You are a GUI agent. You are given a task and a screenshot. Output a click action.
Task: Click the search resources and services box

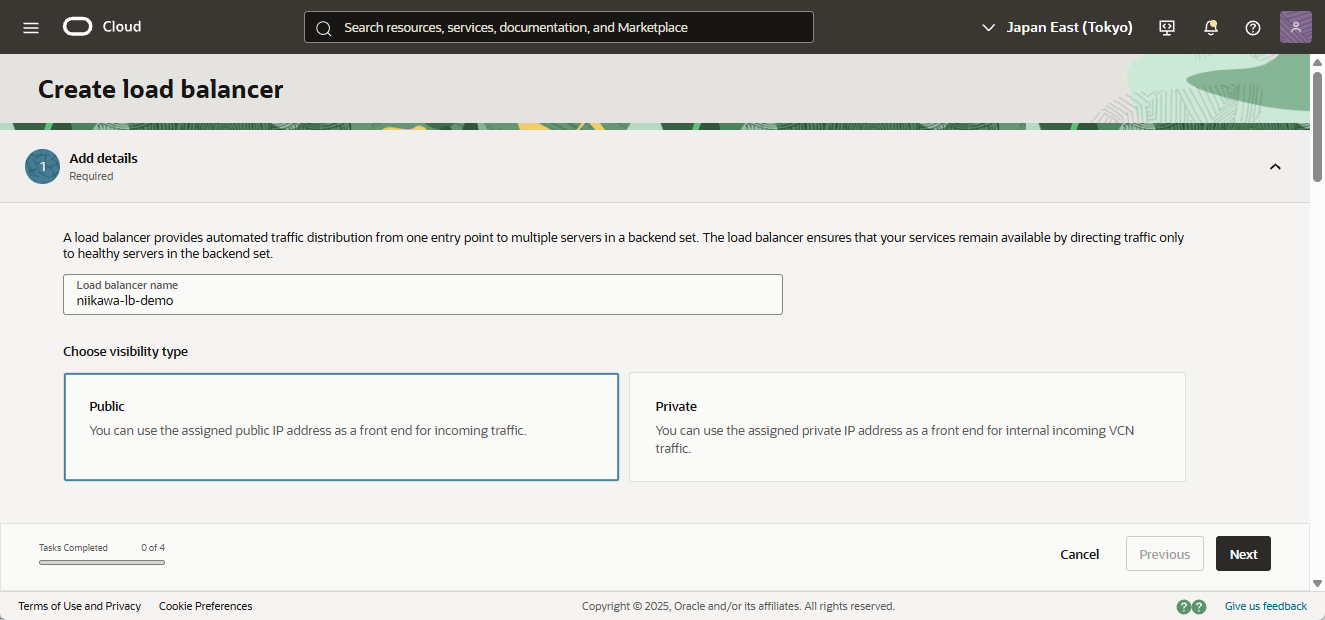click(x=558, y=27)
